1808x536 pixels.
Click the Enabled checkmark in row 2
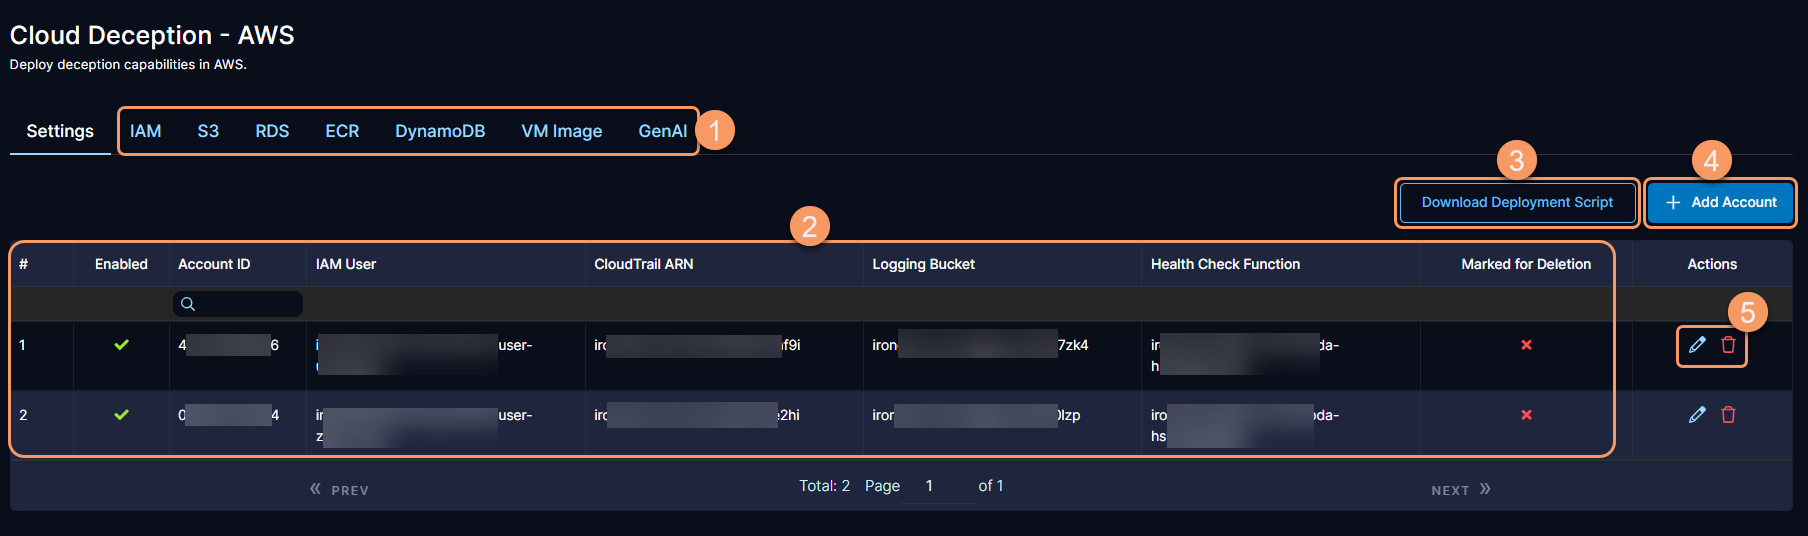point(121,415)
